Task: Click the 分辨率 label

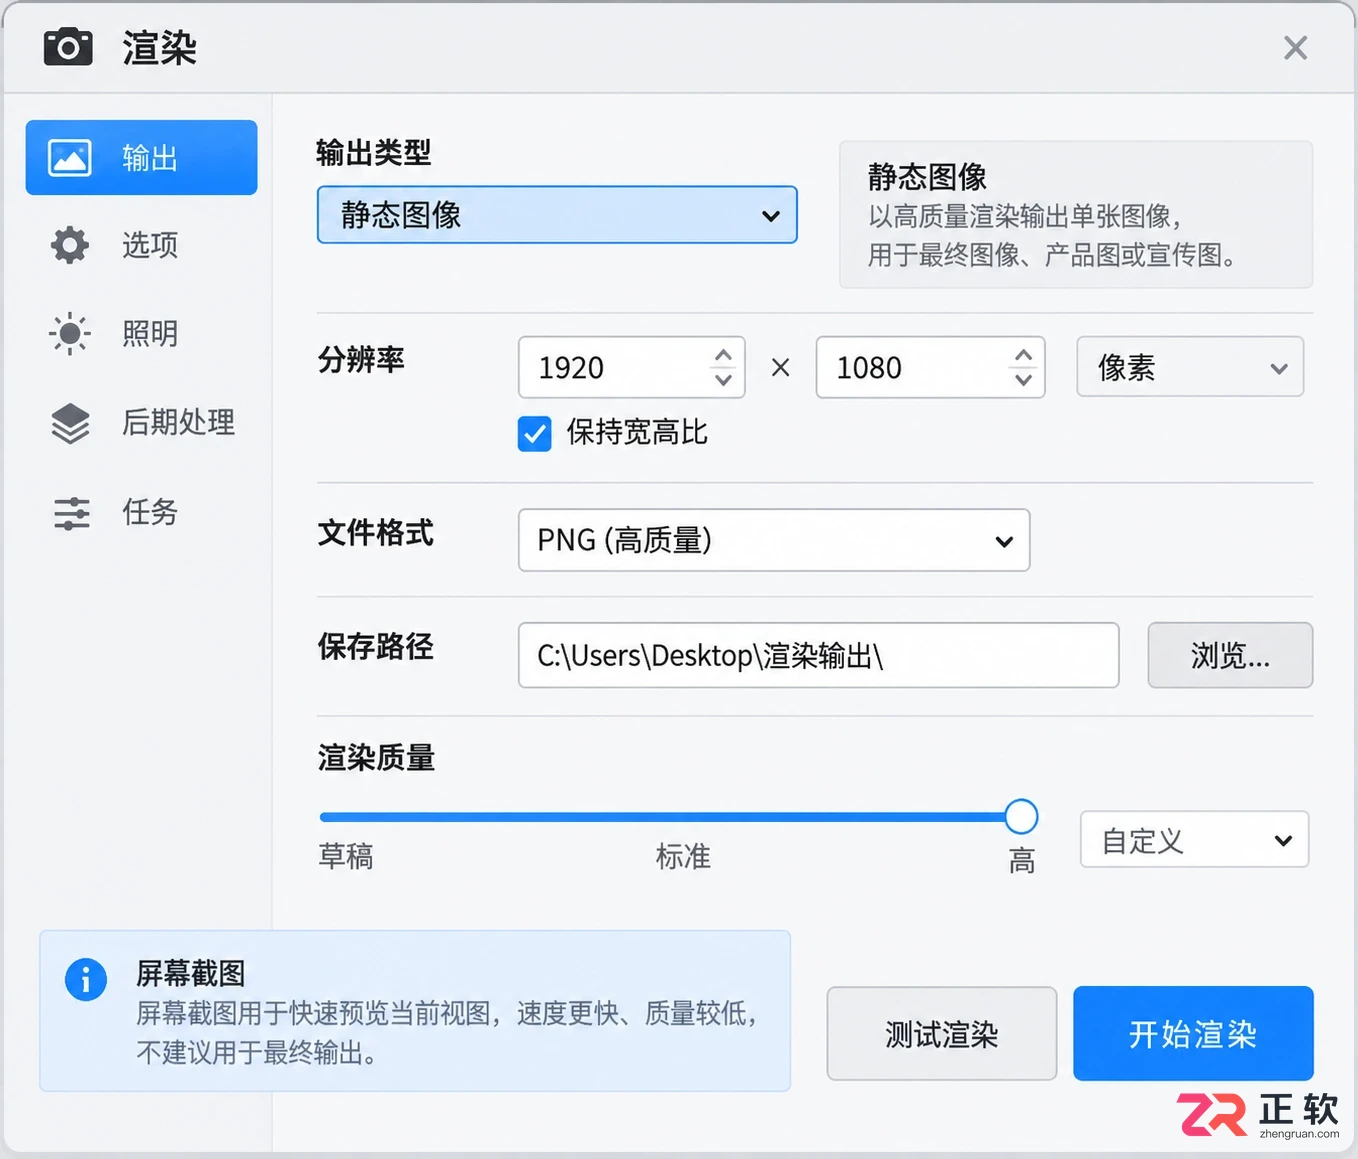Action: (361, 359)
